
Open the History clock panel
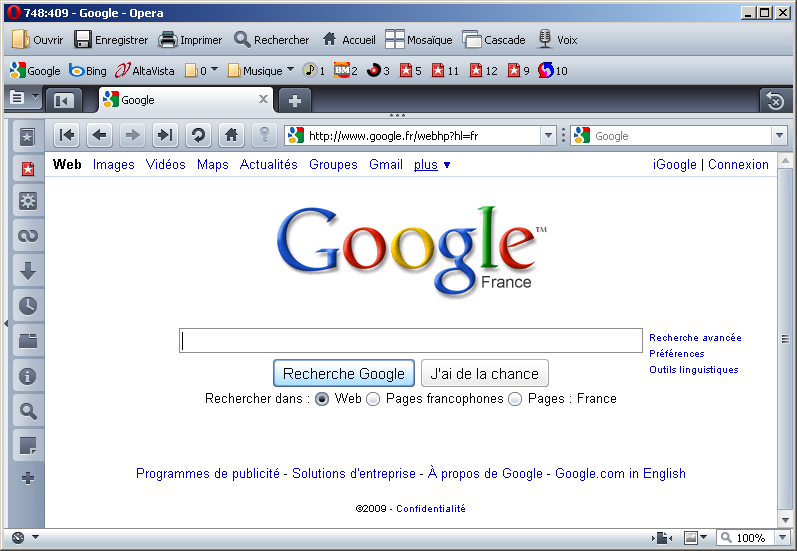pyautogui.click(x=27, y=305)
